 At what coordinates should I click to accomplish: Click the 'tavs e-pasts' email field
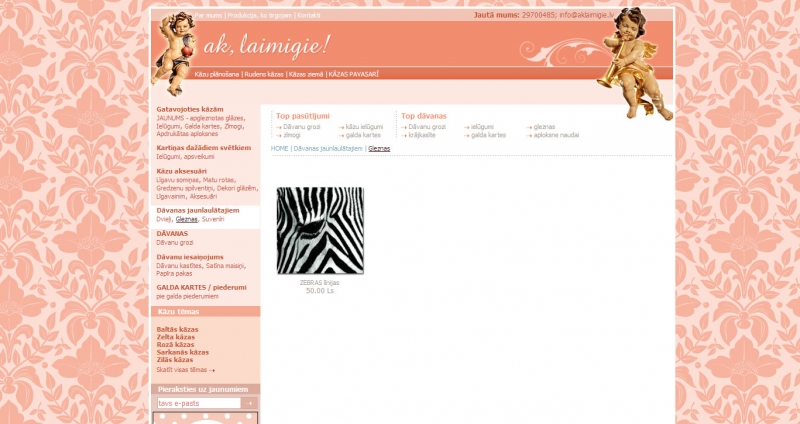coord(198,403)
